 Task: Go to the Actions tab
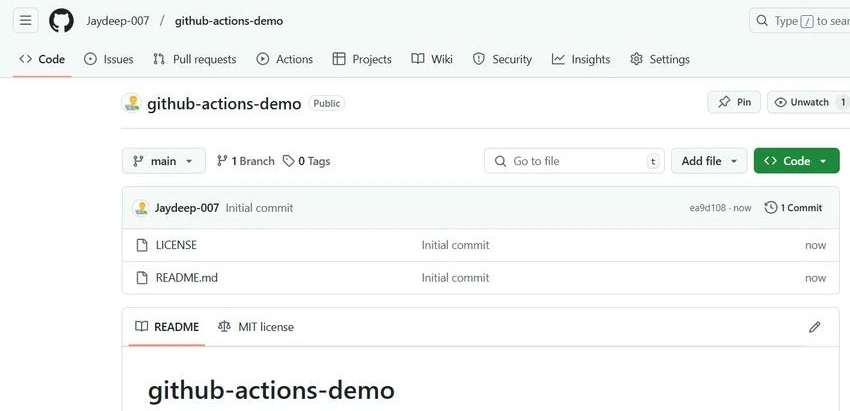coord(285,59)
